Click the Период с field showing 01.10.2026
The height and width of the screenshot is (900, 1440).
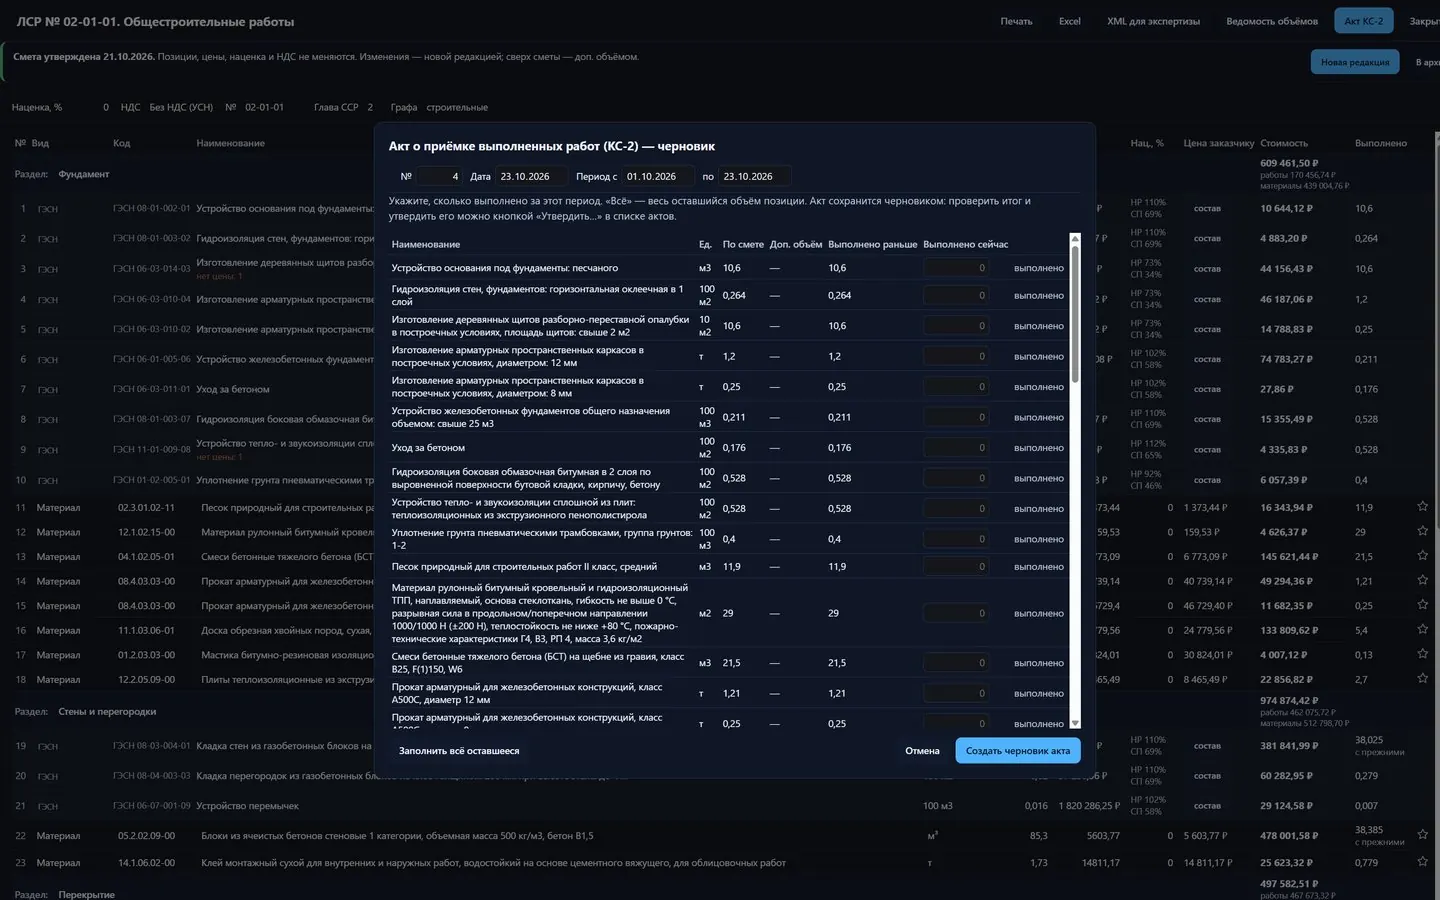point(657,176)
